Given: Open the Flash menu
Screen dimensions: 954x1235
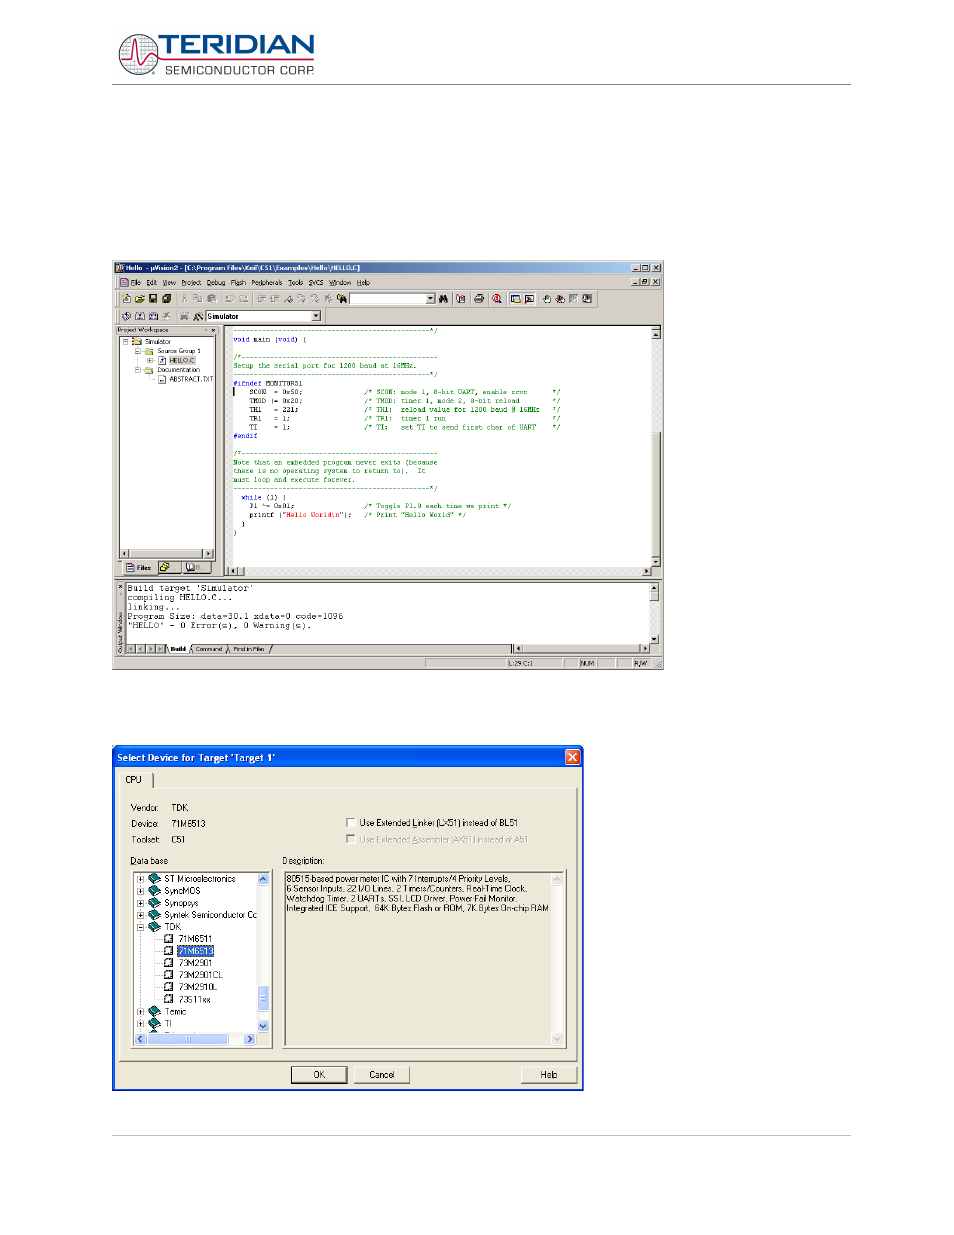Looking at the screenshot, I should (x=238, y=283).
